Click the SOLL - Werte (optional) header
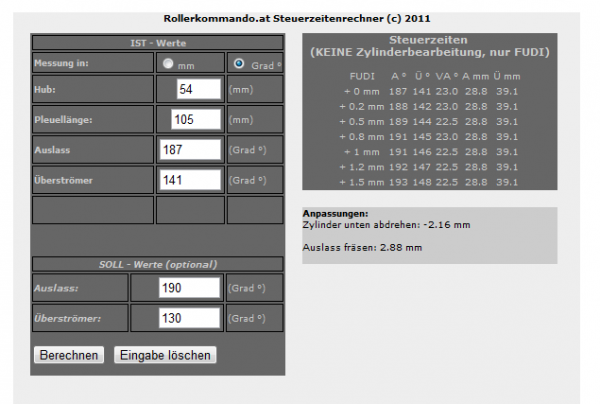This screenshot has height=404, width=600. click(x=158, y=264)
